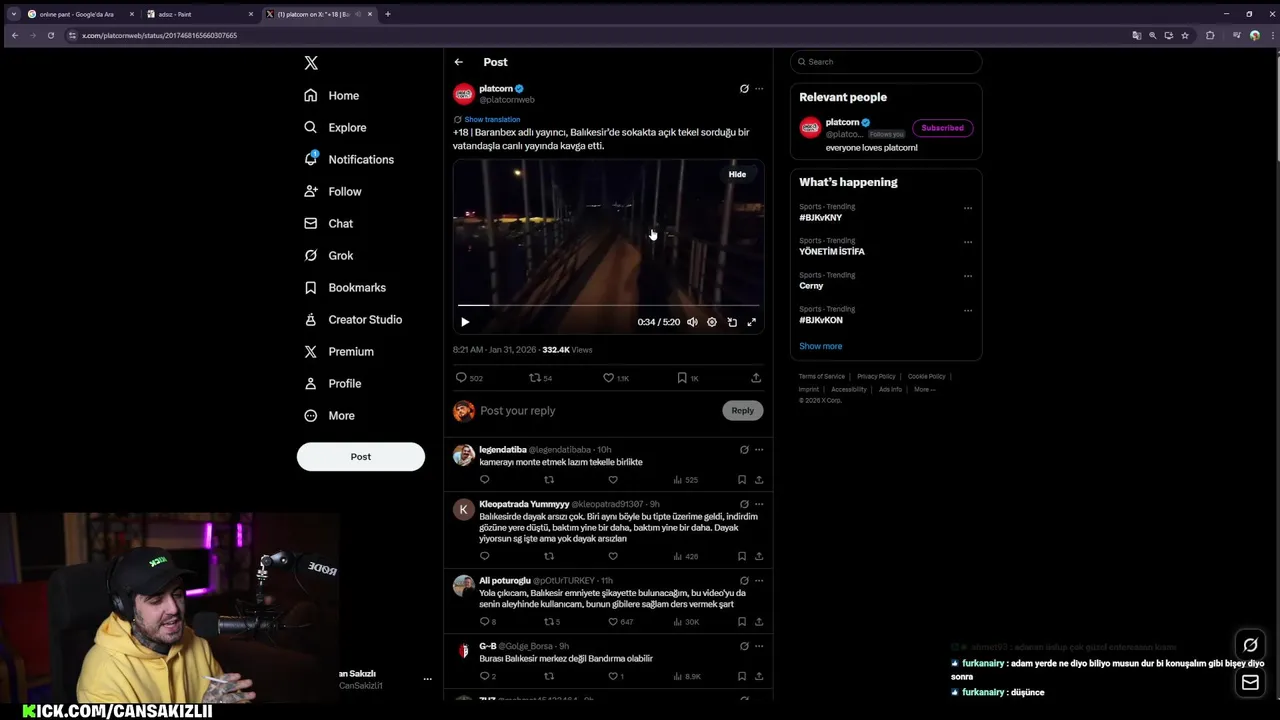Go back using the arrow beside Post

point(458,62)
